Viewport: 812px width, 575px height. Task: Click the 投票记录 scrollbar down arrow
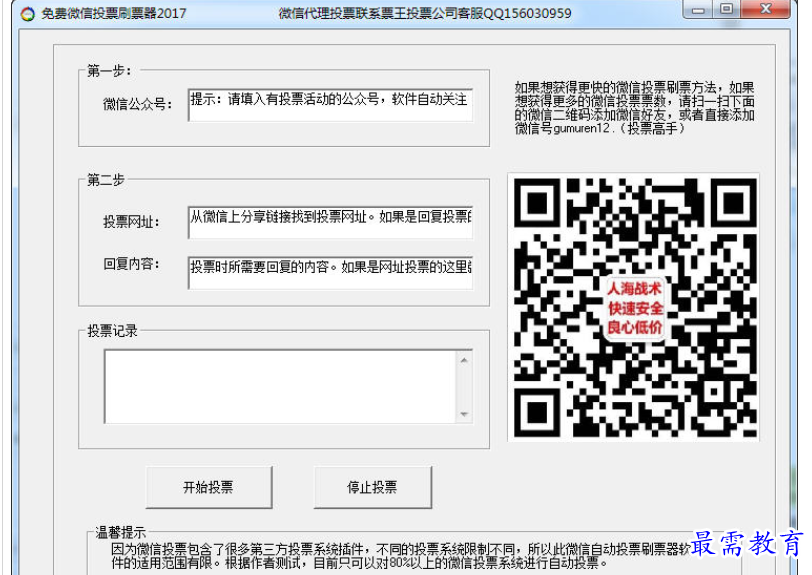click(x=464, y=414)
